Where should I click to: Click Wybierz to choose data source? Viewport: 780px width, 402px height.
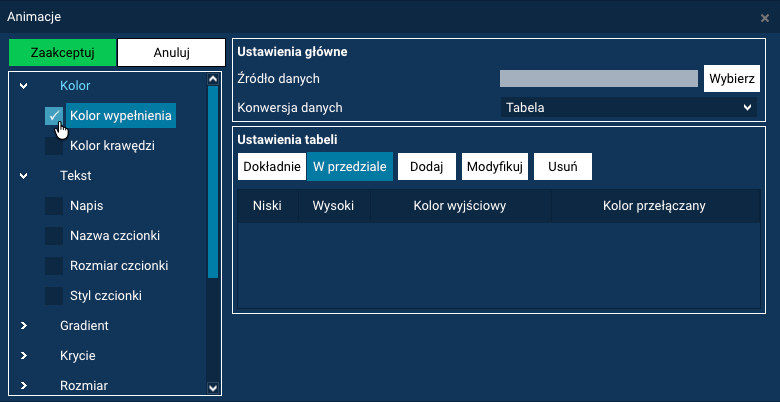732,79
